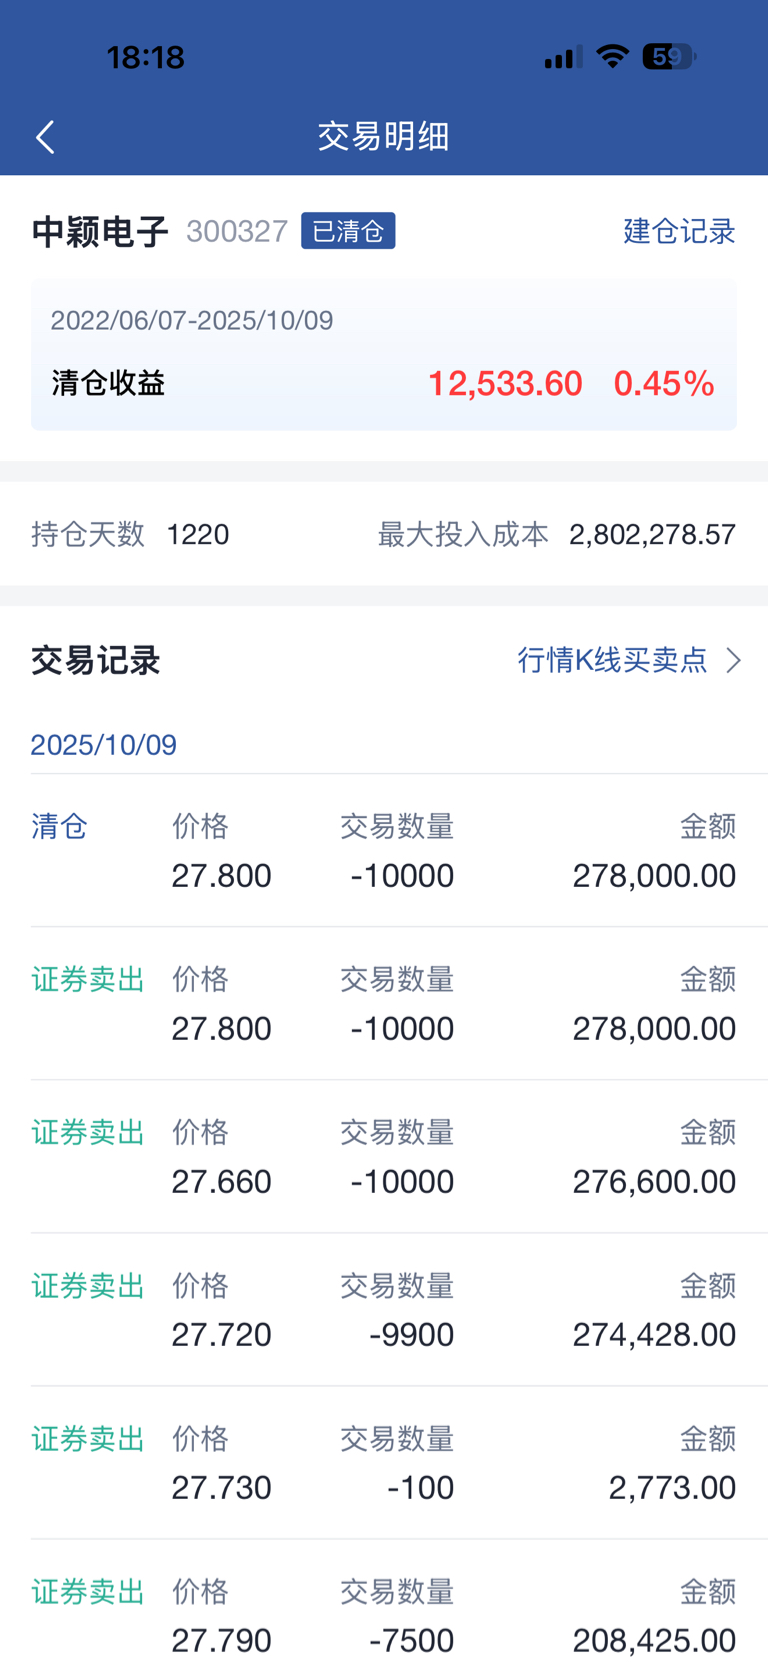The image size is (768, 1669).
Task: Tap the back arrow icon
Action: [x=46, y=137]
